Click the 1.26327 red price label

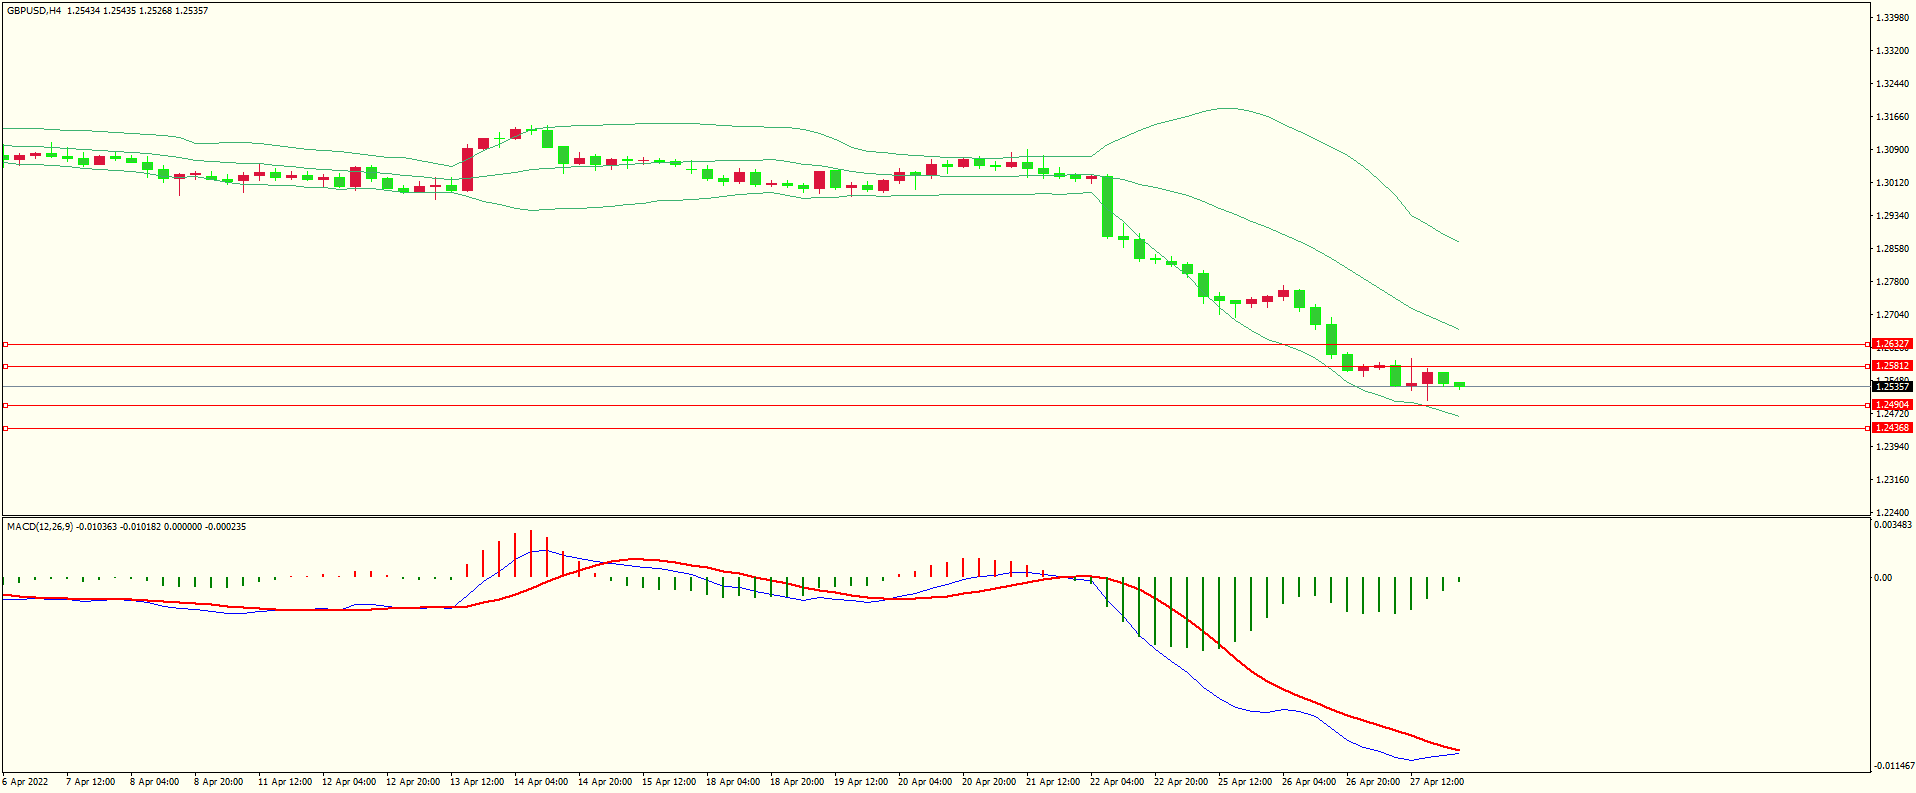(1891, 344)
